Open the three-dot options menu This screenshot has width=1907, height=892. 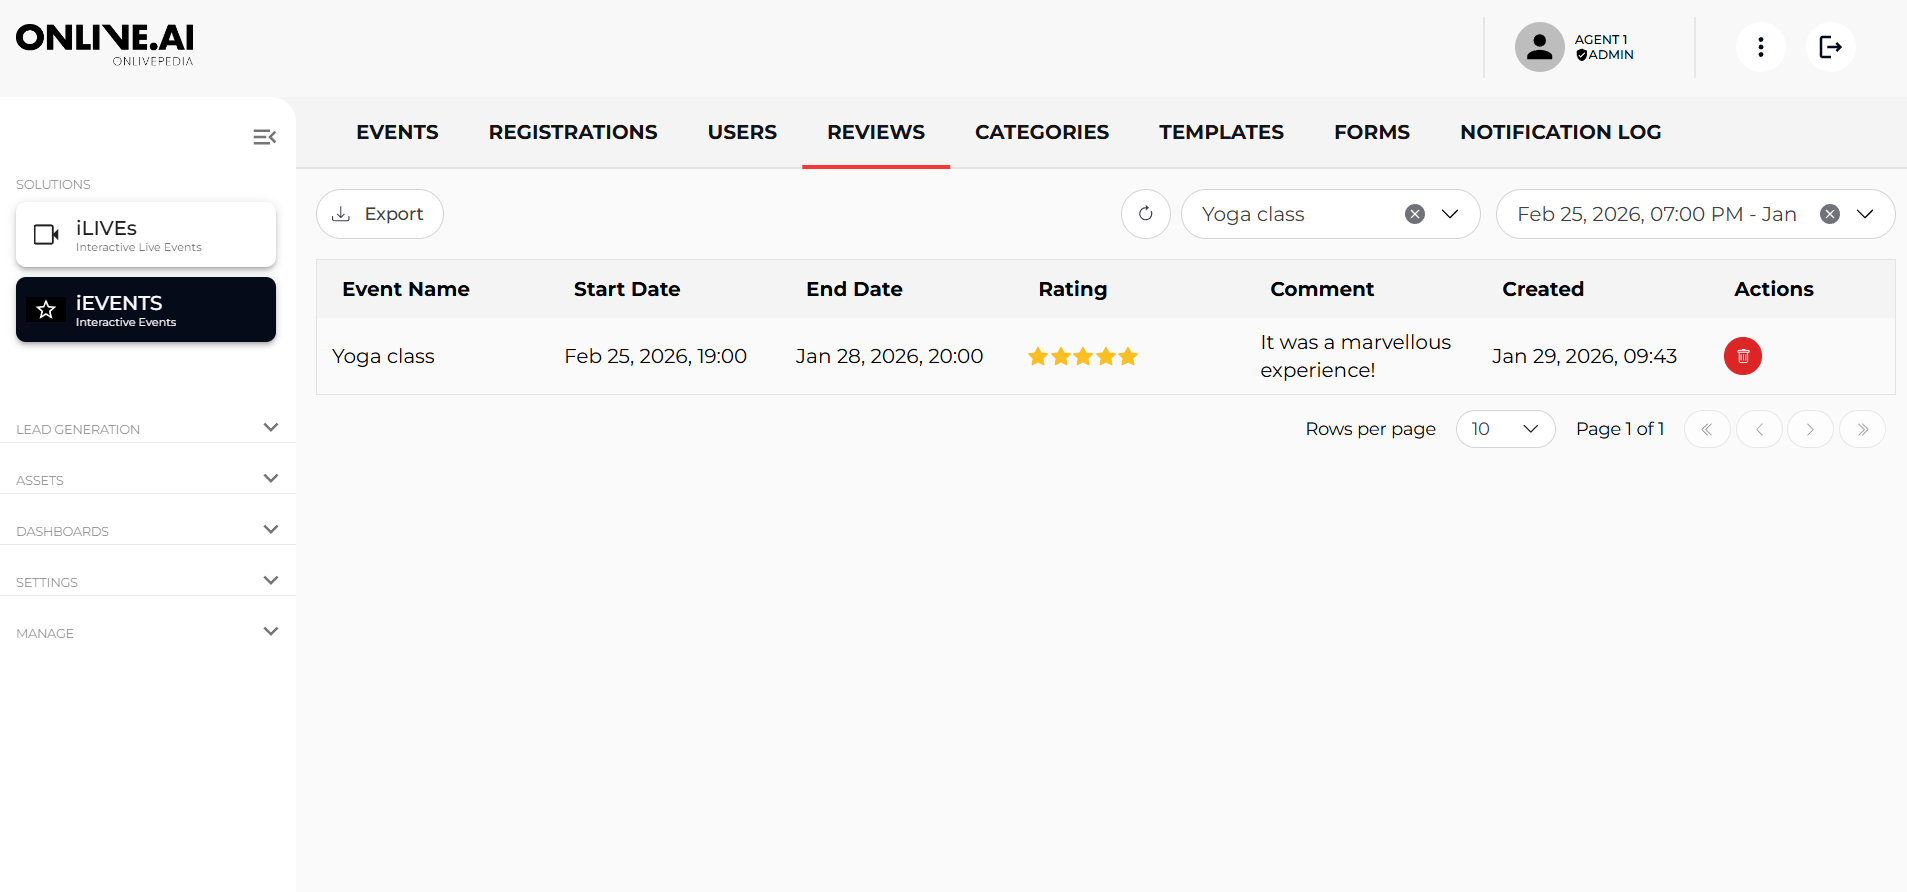tap(1760, 47)
